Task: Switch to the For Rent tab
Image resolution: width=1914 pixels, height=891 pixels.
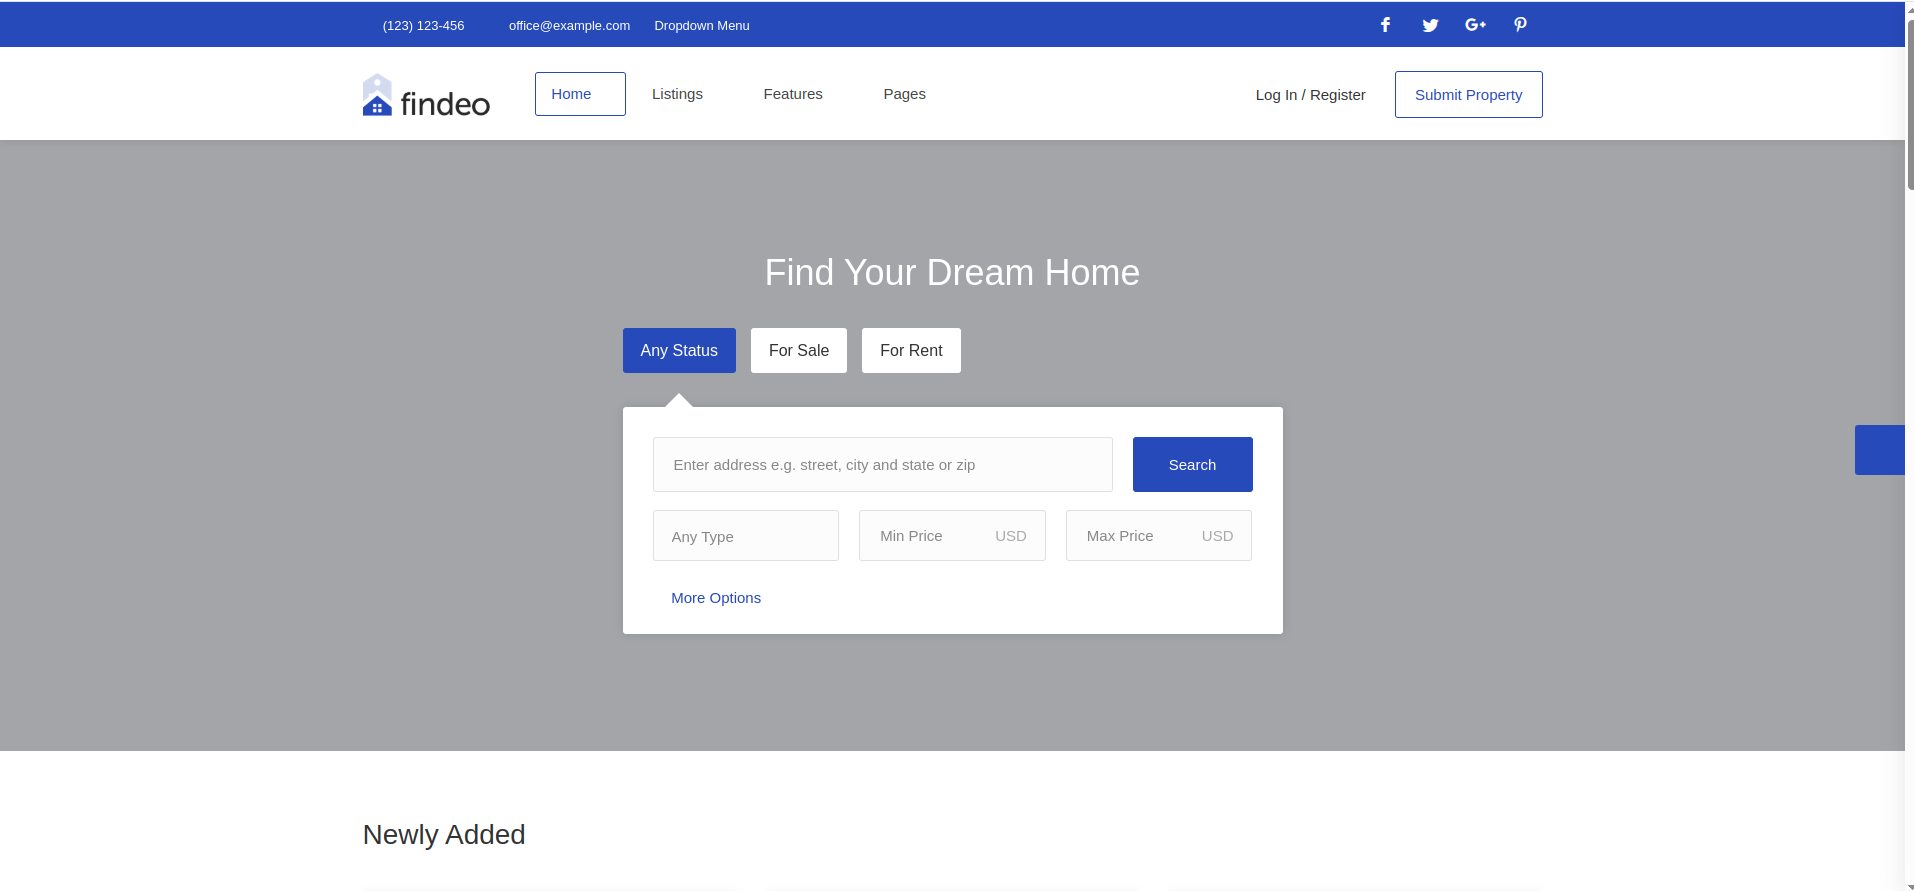Action: (911, 351)
